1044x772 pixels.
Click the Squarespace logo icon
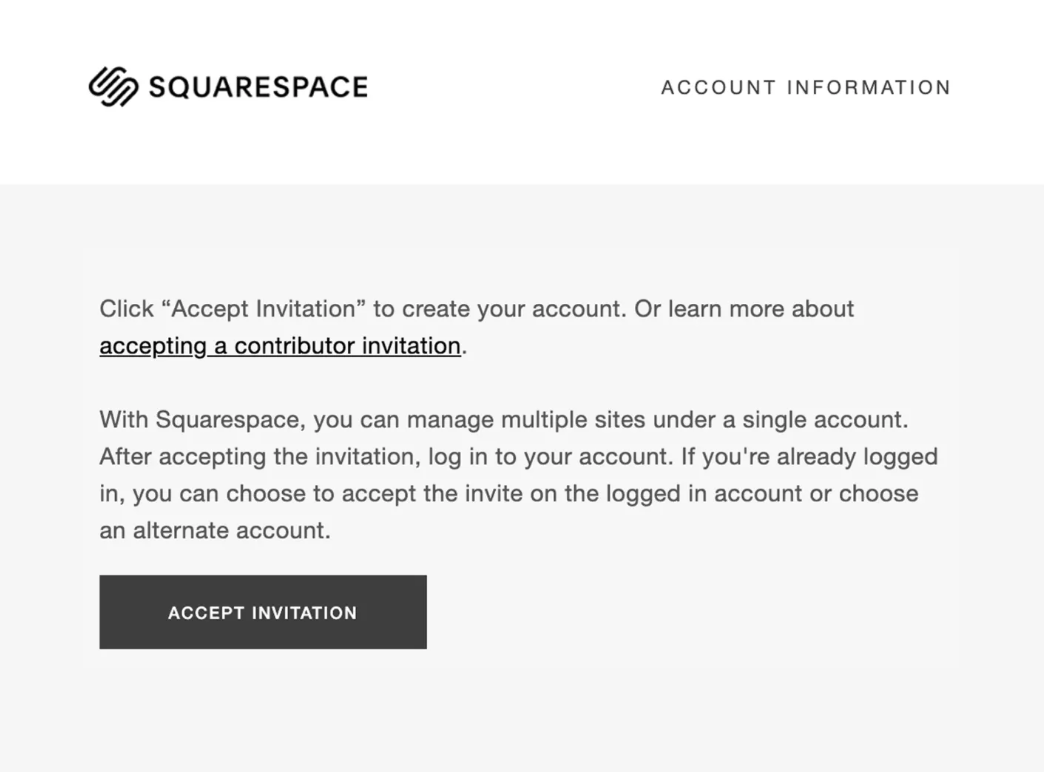pos(113,87)
